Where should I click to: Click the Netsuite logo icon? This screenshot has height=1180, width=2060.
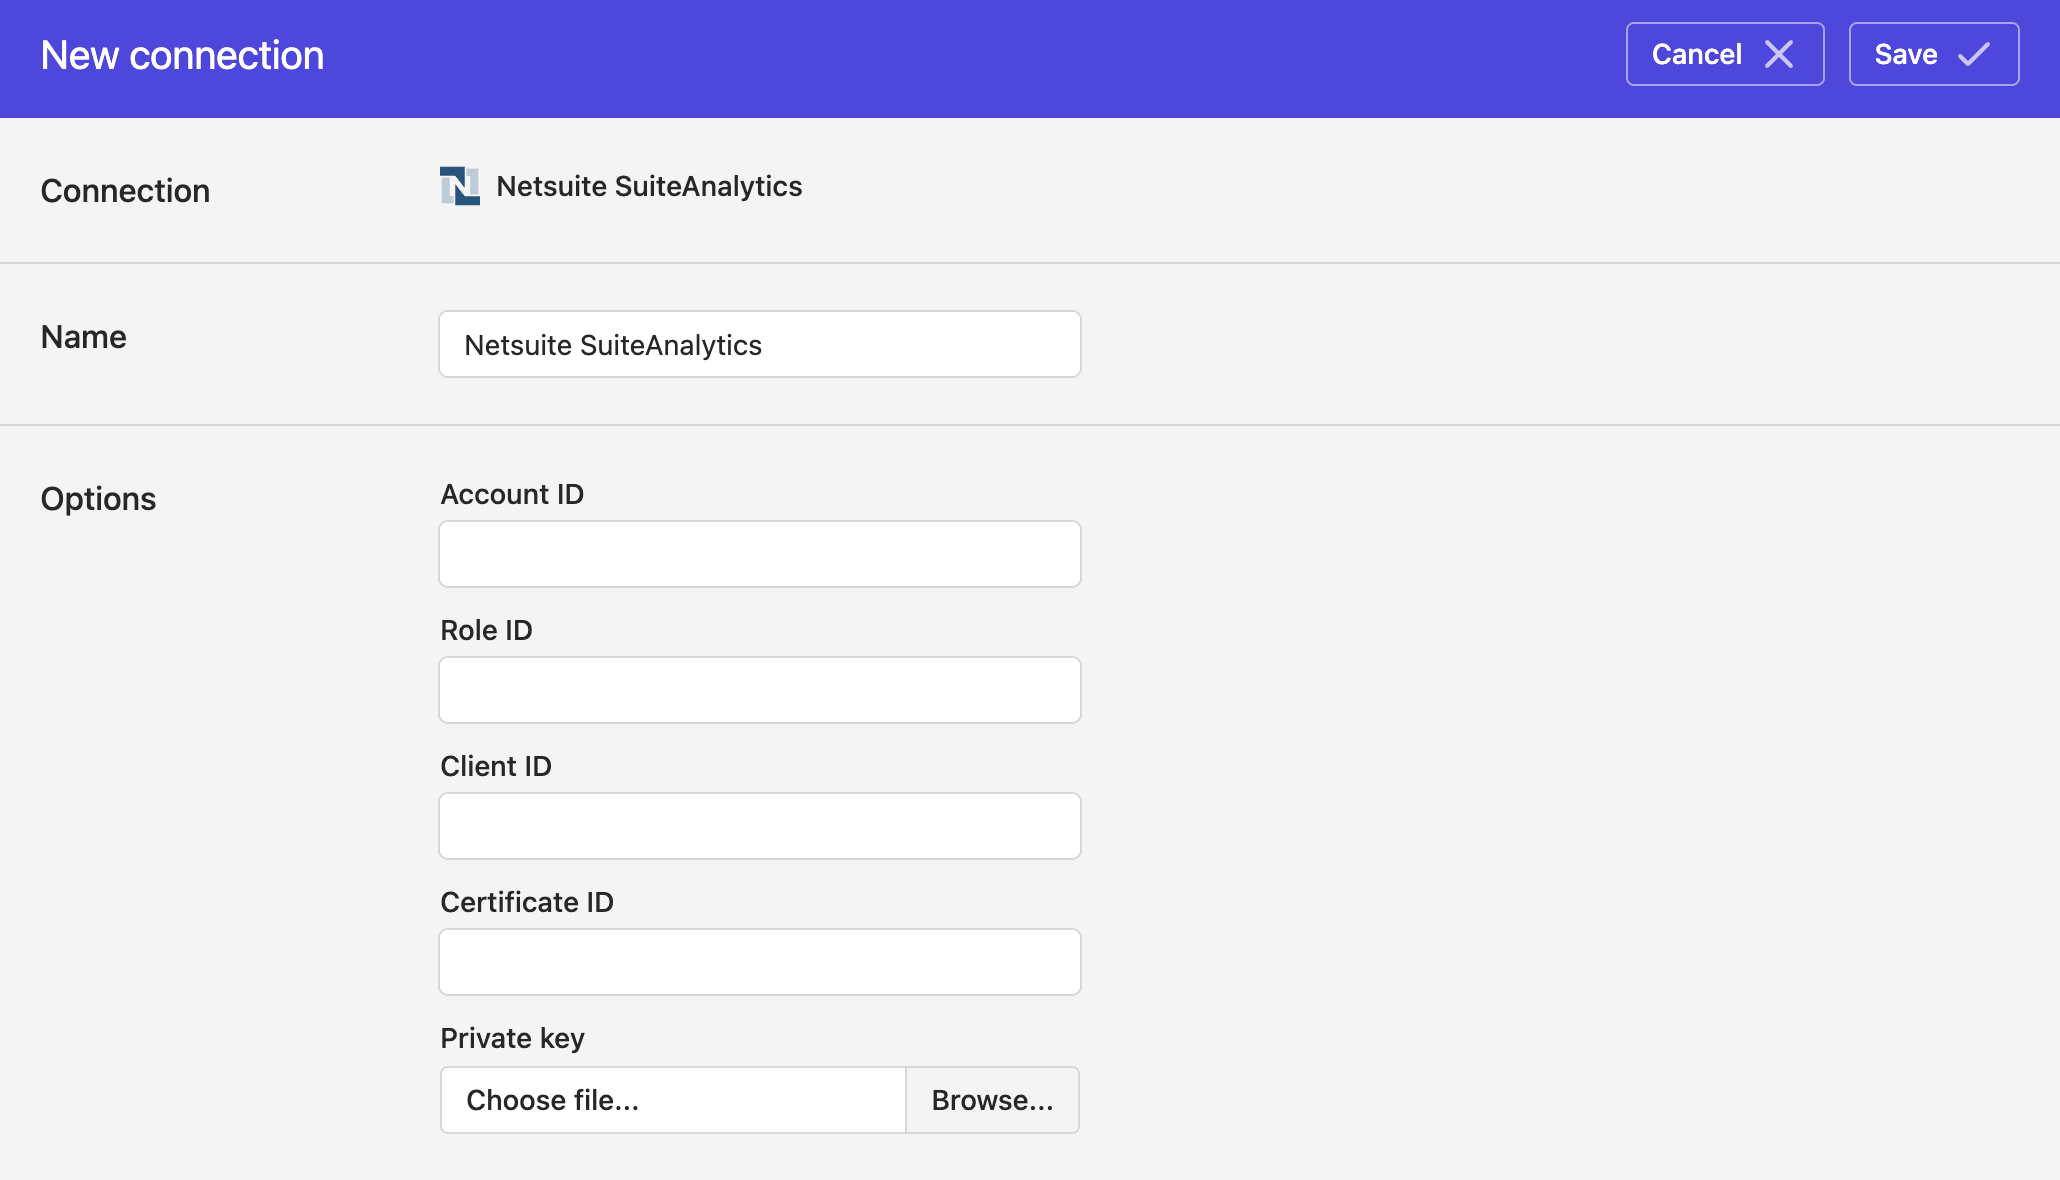pyautogui.click(x=460, y=186)
